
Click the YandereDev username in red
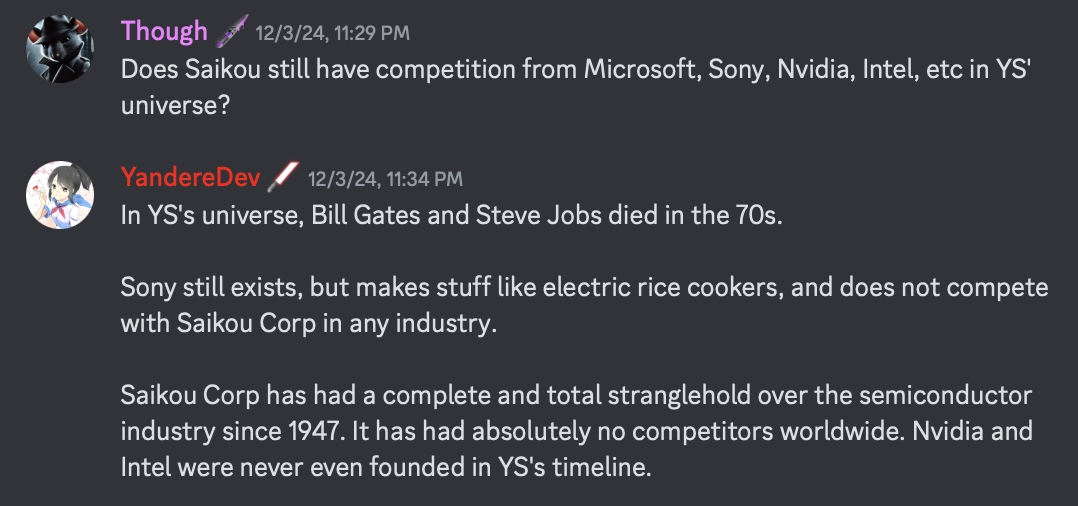tap(191, 178)
